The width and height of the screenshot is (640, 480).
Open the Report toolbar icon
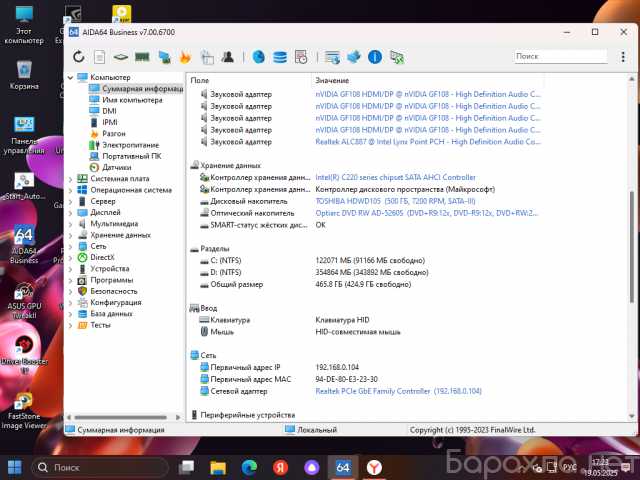point(99,57)
